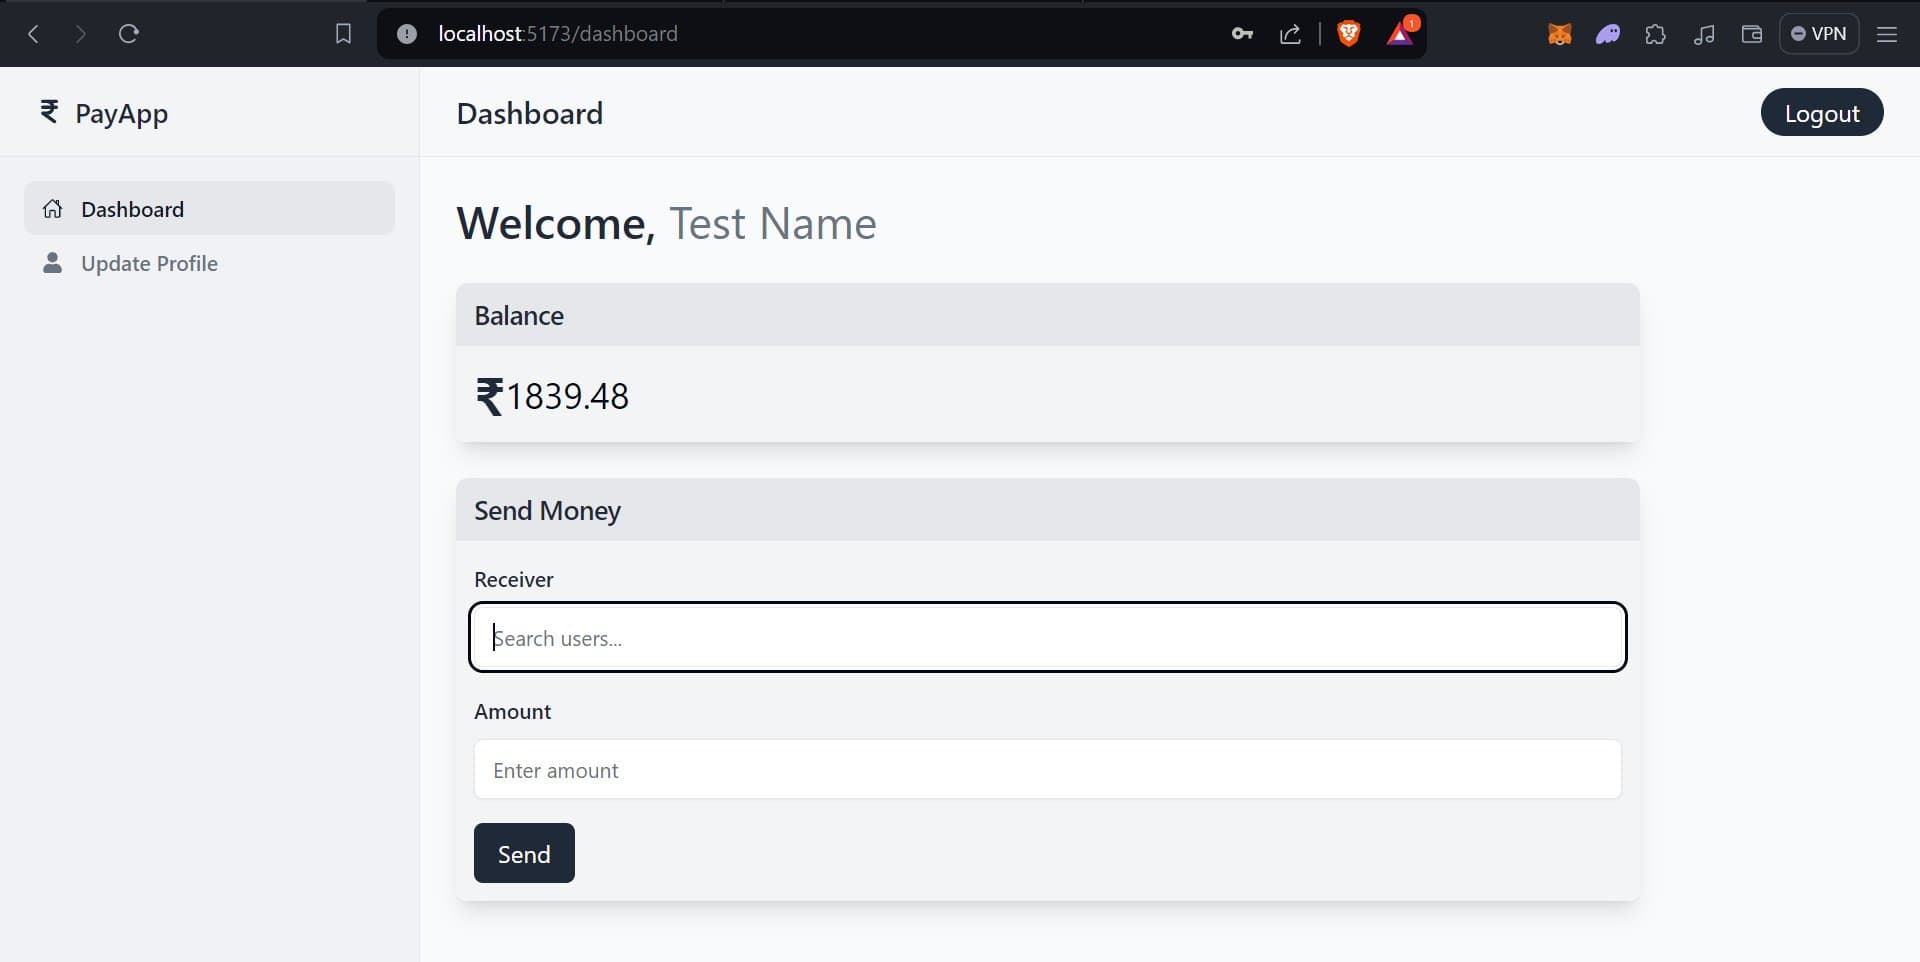This screenshot has height=962, width=1920.
Task: Open the saved passwords key icon
Action: [1242, 34]
